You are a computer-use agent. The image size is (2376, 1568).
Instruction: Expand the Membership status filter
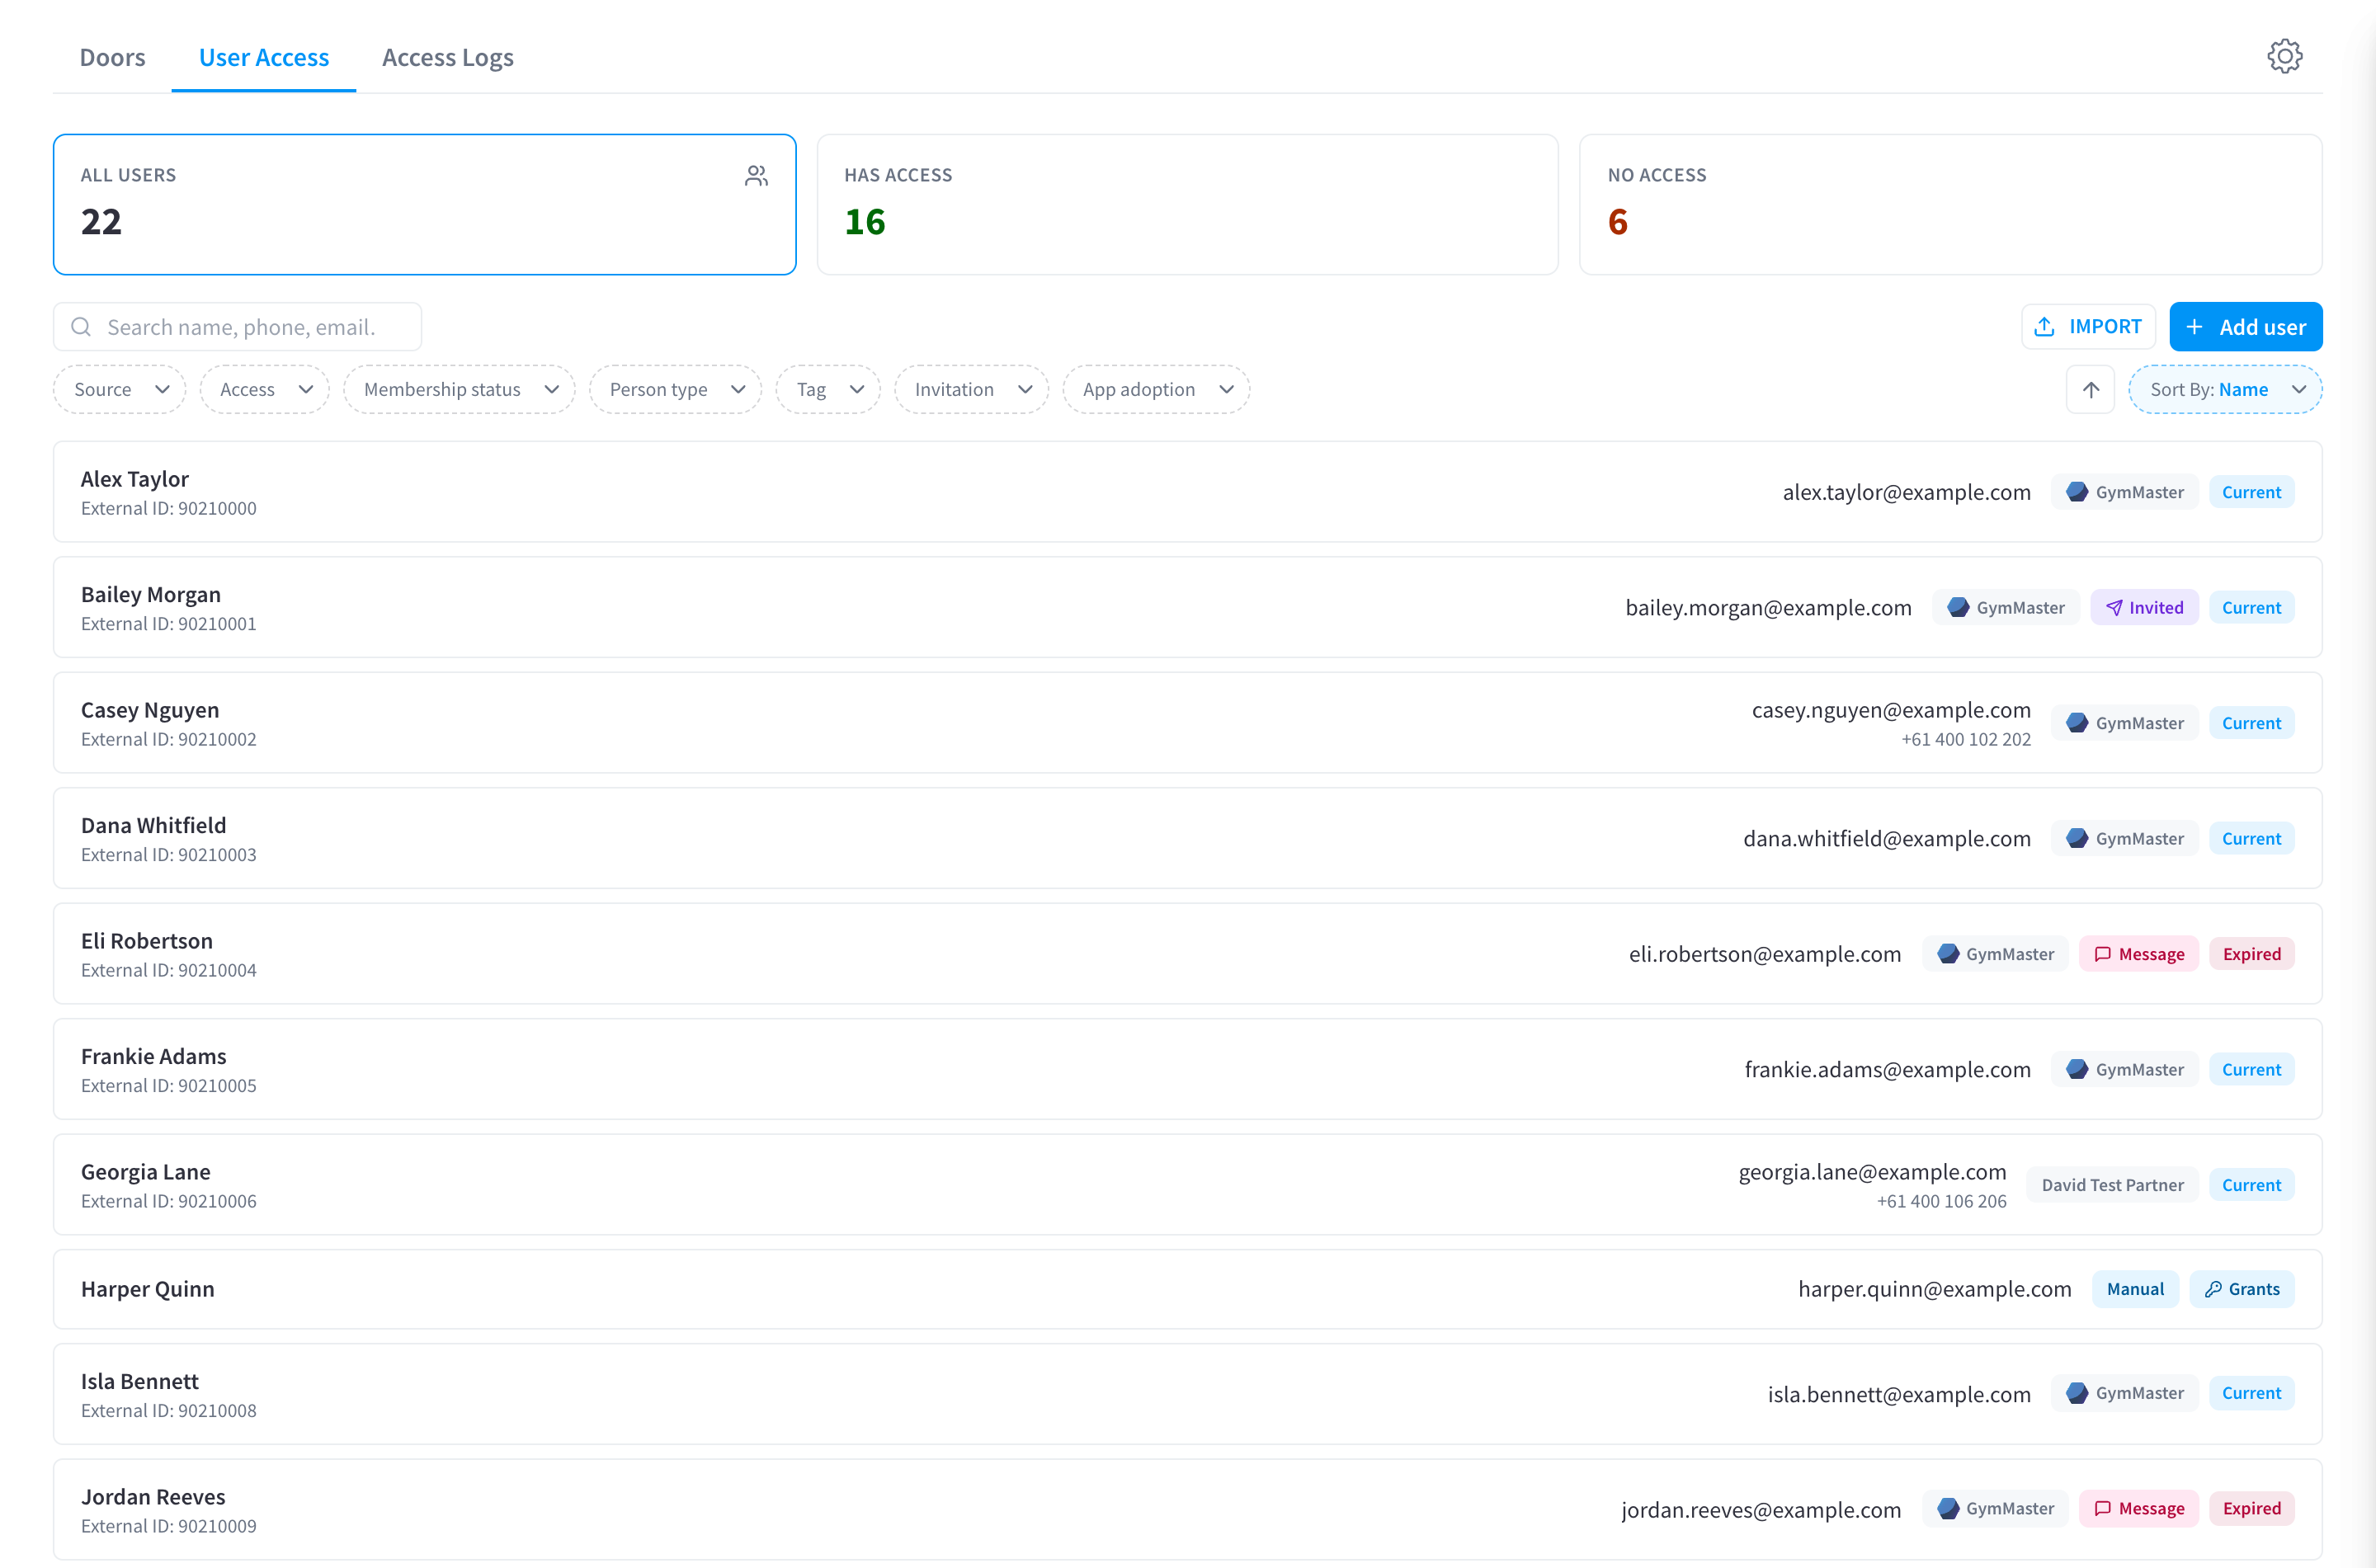[459, 389]
